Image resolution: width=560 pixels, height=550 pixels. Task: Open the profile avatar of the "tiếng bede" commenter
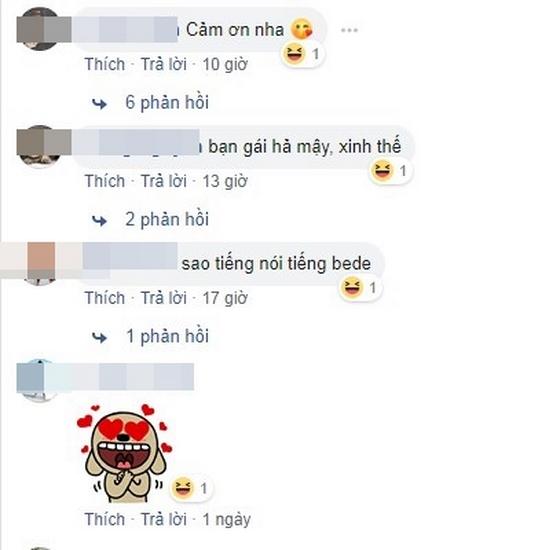[40, 263]
